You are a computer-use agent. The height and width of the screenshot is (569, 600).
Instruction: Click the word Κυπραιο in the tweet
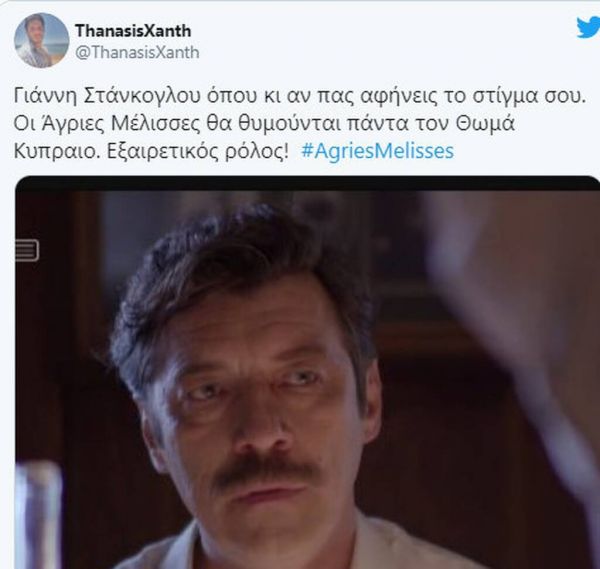pyautogui.click(x=57, y=152)
